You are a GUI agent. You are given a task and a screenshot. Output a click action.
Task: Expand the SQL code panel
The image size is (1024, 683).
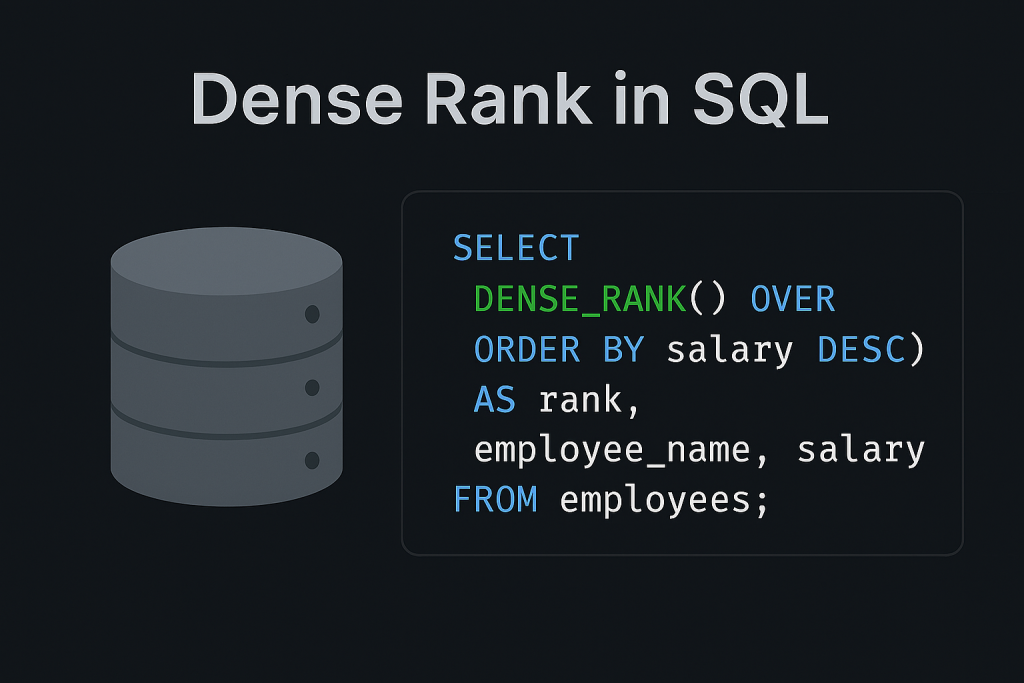pyautogui.click(x=683, y=370)
